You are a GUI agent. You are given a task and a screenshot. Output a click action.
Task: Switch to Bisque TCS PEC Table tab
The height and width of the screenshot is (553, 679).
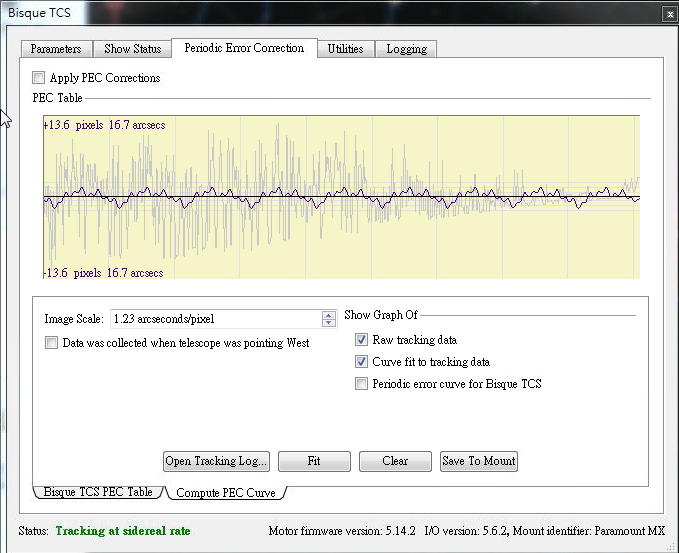point(98,492)
